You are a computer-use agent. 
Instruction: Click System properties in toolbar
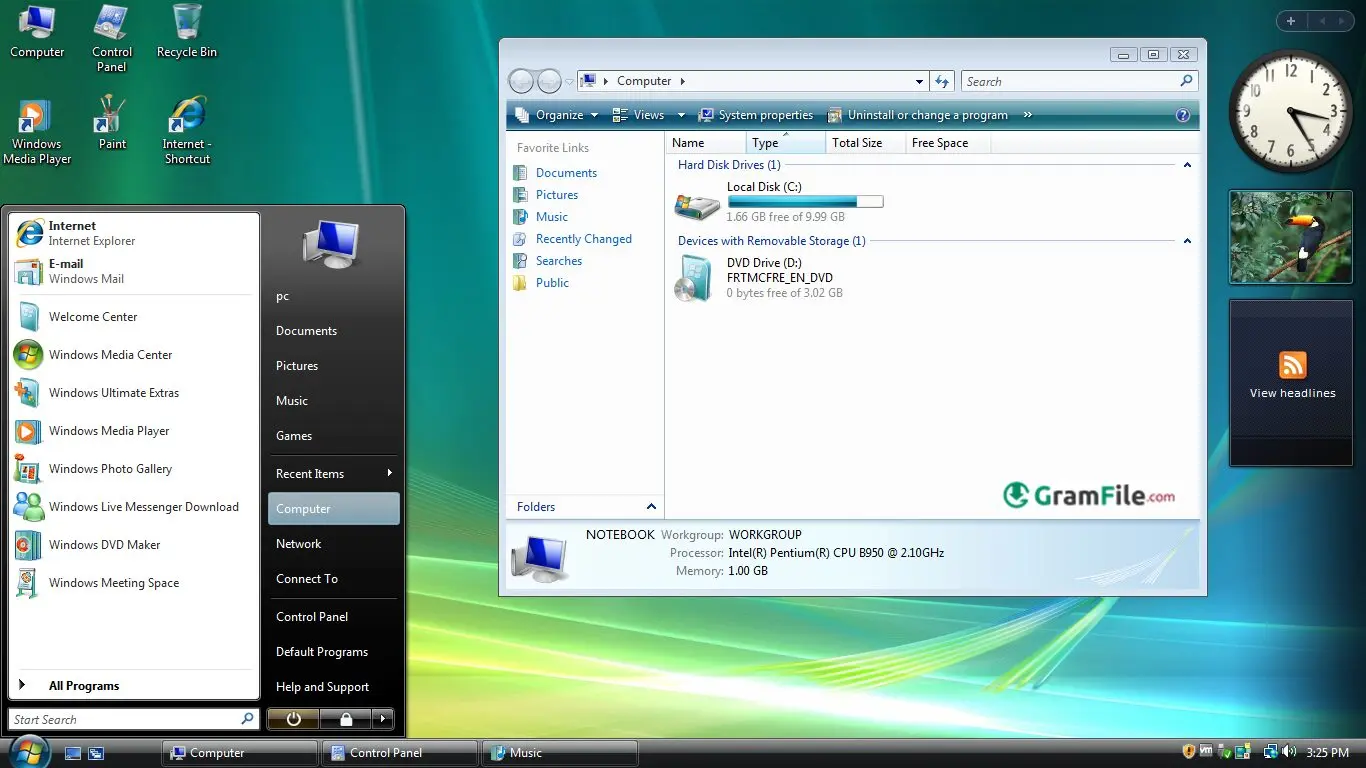(x=756, y=115)
